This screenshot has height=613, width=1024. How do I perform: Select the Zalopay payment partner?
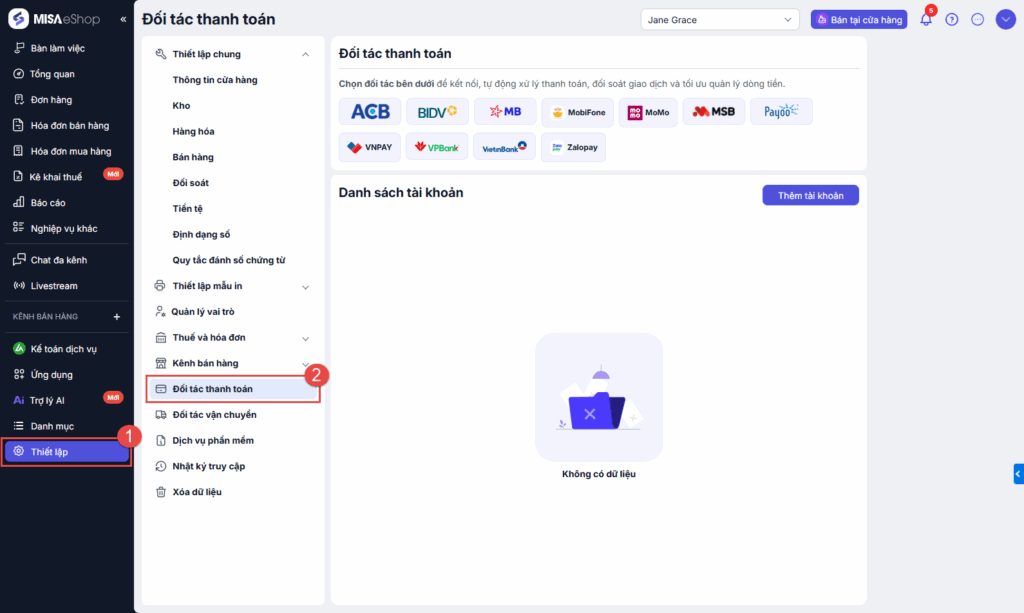click(573, 147)
